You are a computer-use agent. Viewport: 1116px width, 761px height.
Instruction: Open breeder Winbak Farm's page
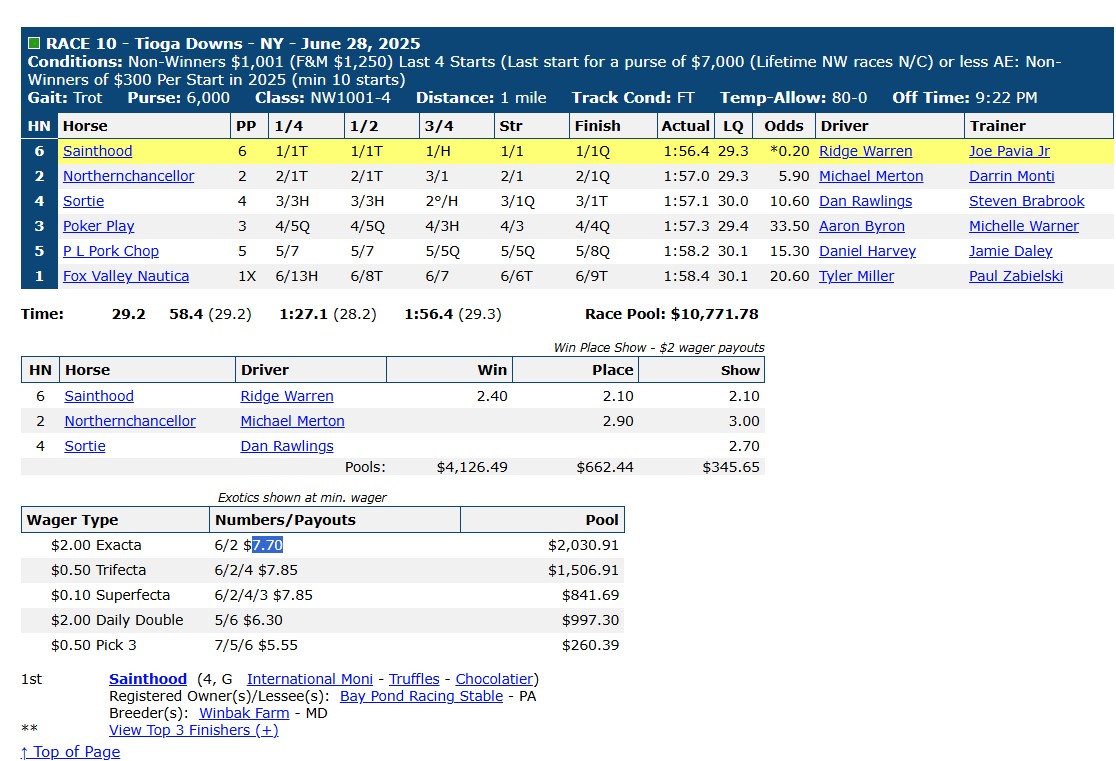click(x=244, y=713)
